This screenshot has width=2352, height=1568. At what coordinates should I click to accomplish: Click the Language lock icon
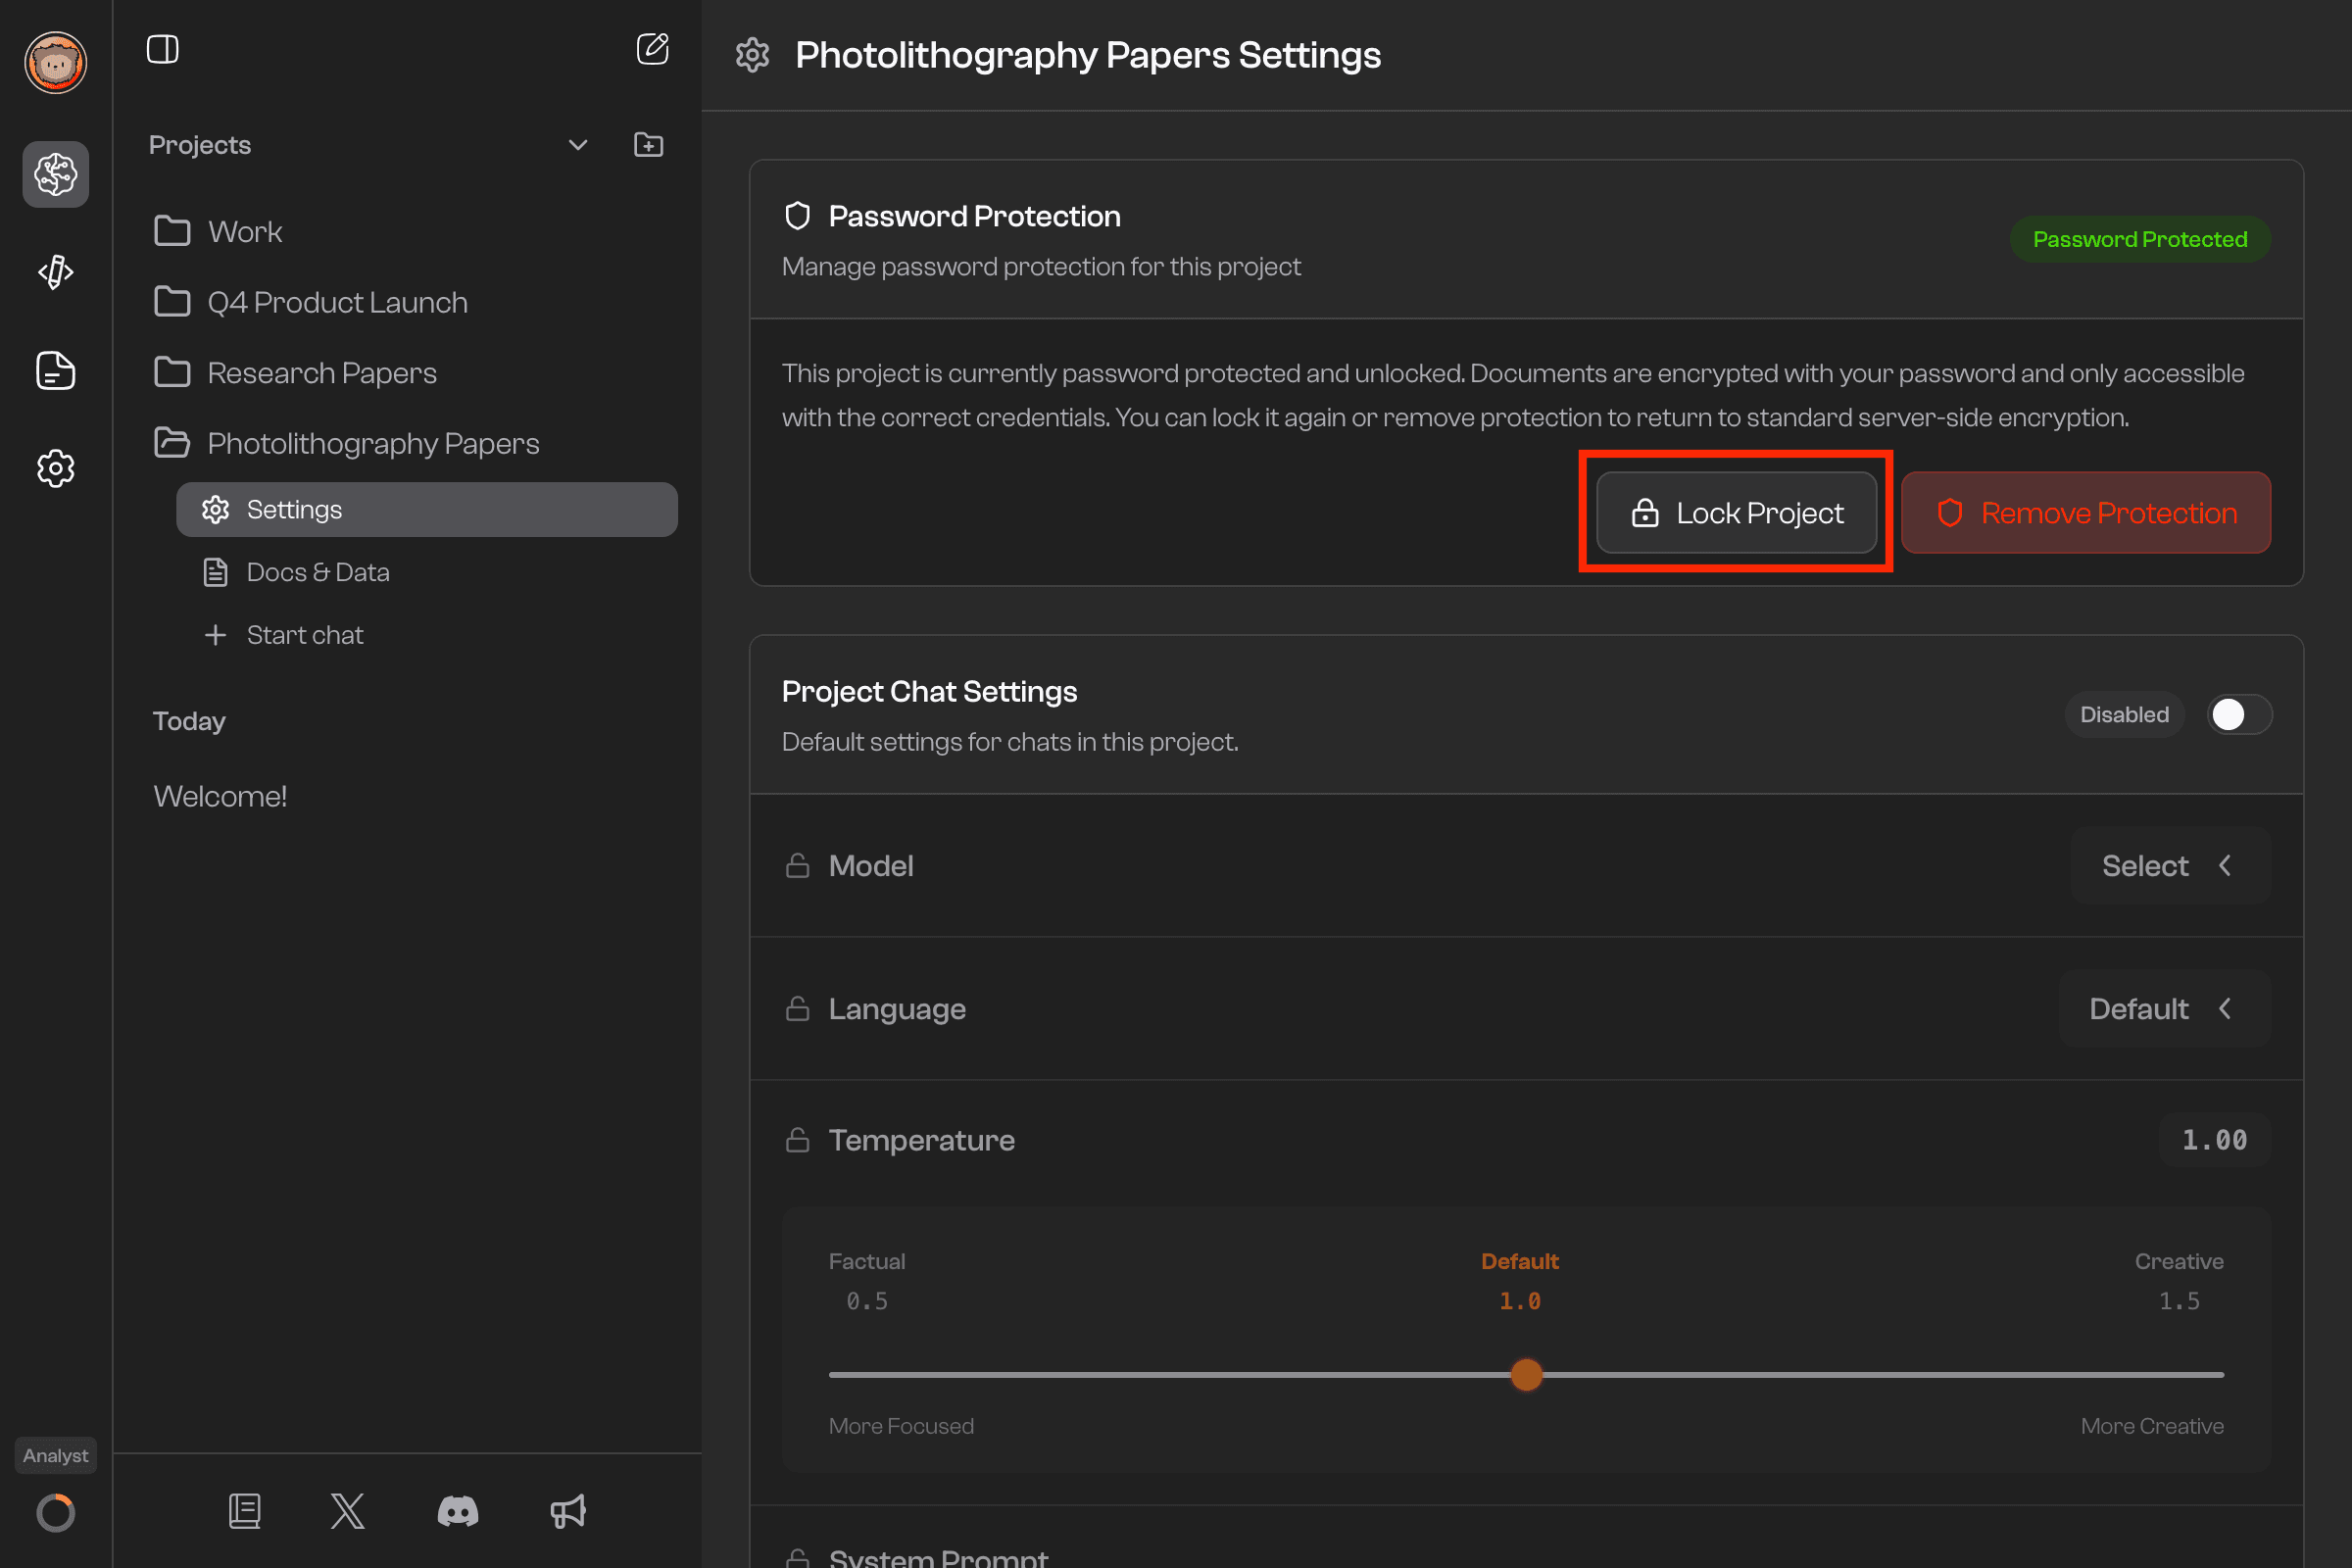click(x=797, y=1008)
